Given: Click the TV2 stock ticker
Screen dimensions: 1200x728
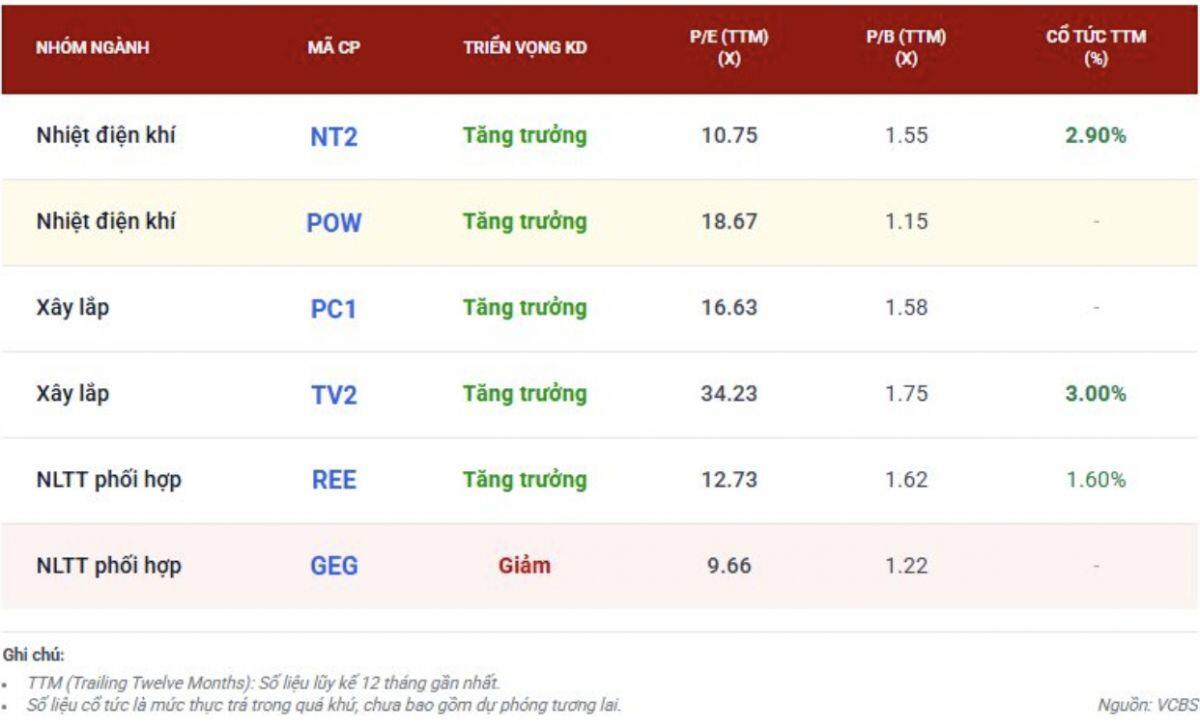Looking at the screenshot, I should pyautogui.click(x=333, y=394).
